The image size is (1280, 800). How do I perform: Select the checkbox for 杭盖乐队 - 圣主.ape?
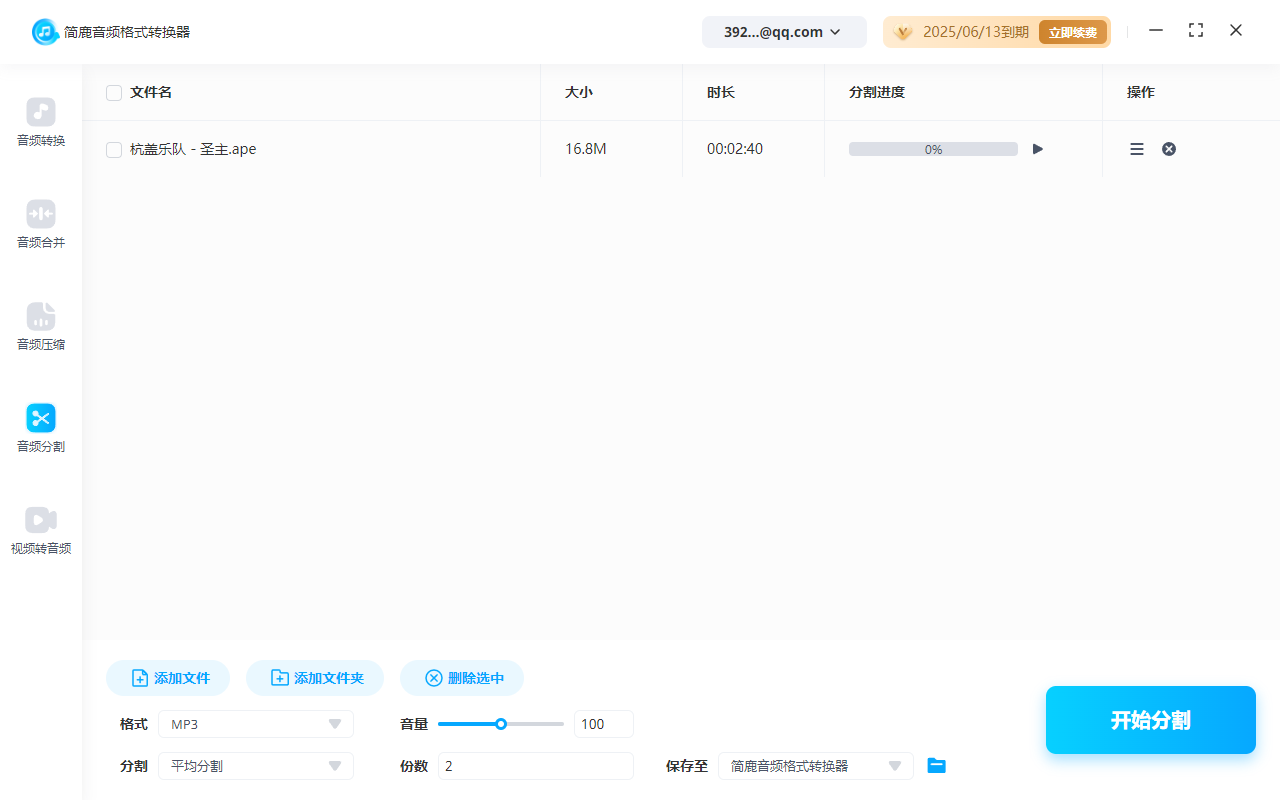click(114, 148)
